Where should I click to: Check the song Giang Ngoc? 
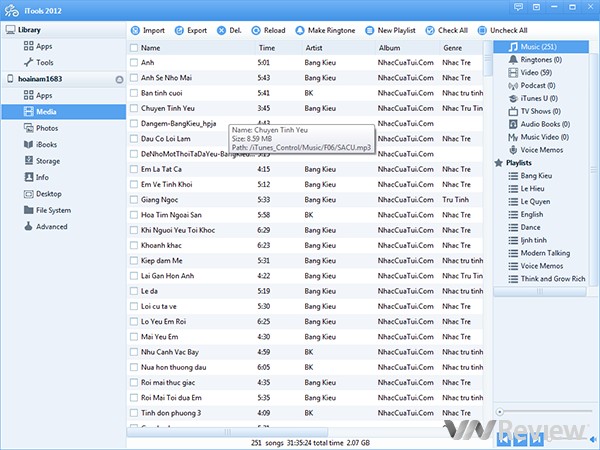click(x=134, y=200)
